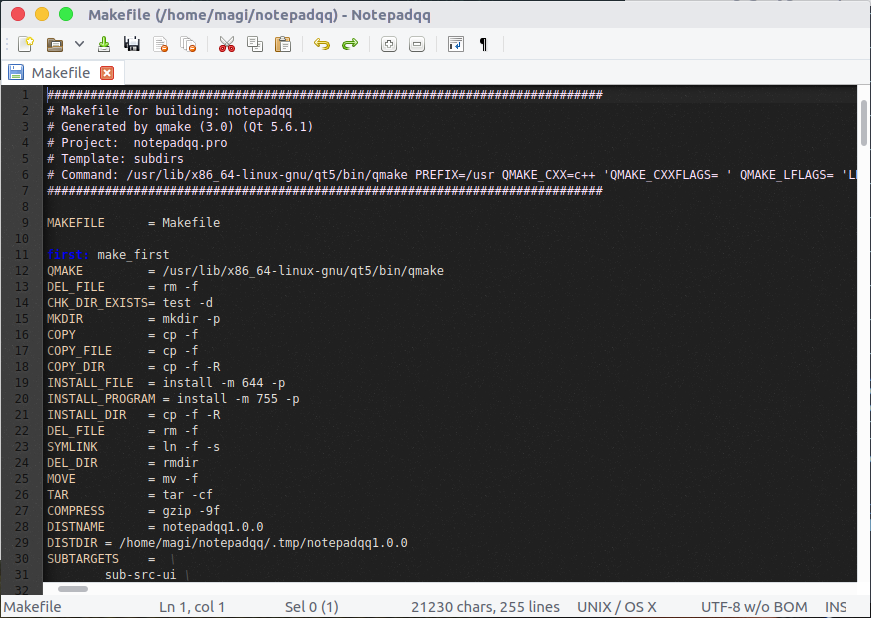Zoom out with the minus icon
This screenshot has height=618, width=871.
pos(417,44)
